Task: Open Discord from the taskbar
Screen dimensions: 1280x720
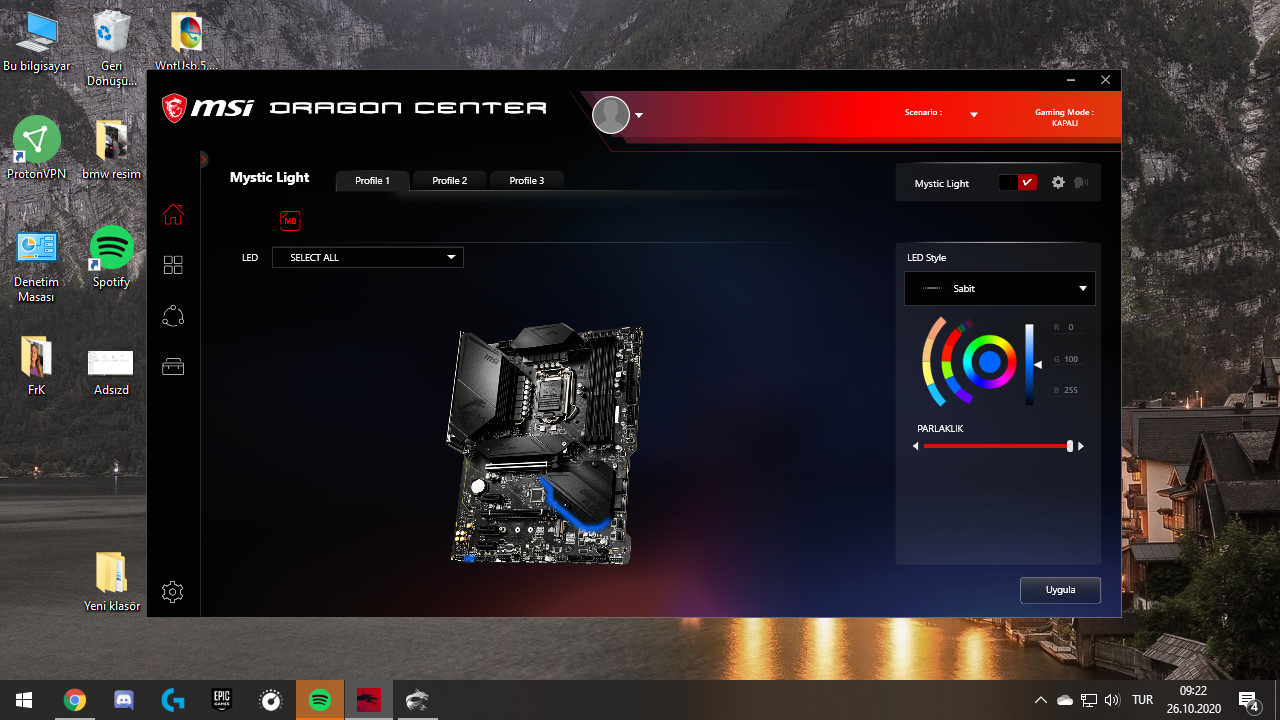Action: click(123, 700)
